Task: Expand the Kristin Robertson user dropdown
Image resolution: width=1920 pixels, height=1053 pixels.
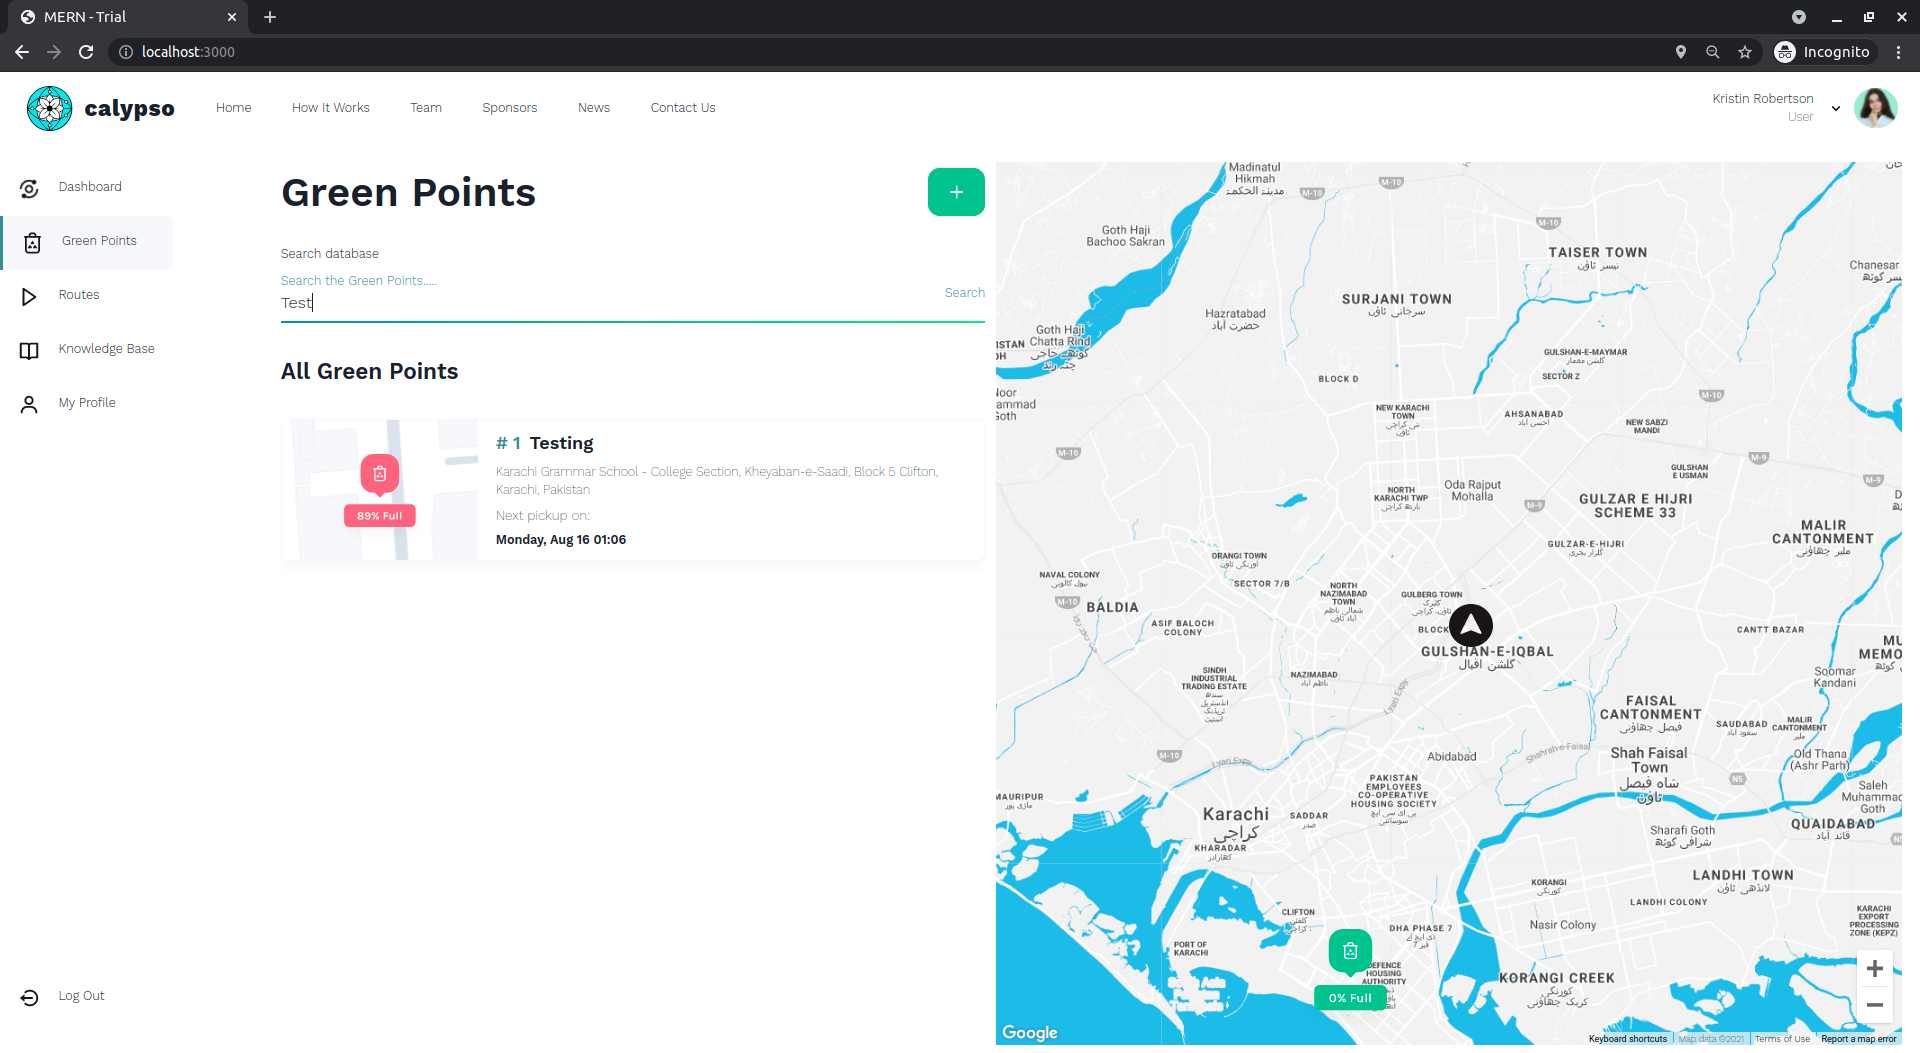Action: [x=1836, y=108]
